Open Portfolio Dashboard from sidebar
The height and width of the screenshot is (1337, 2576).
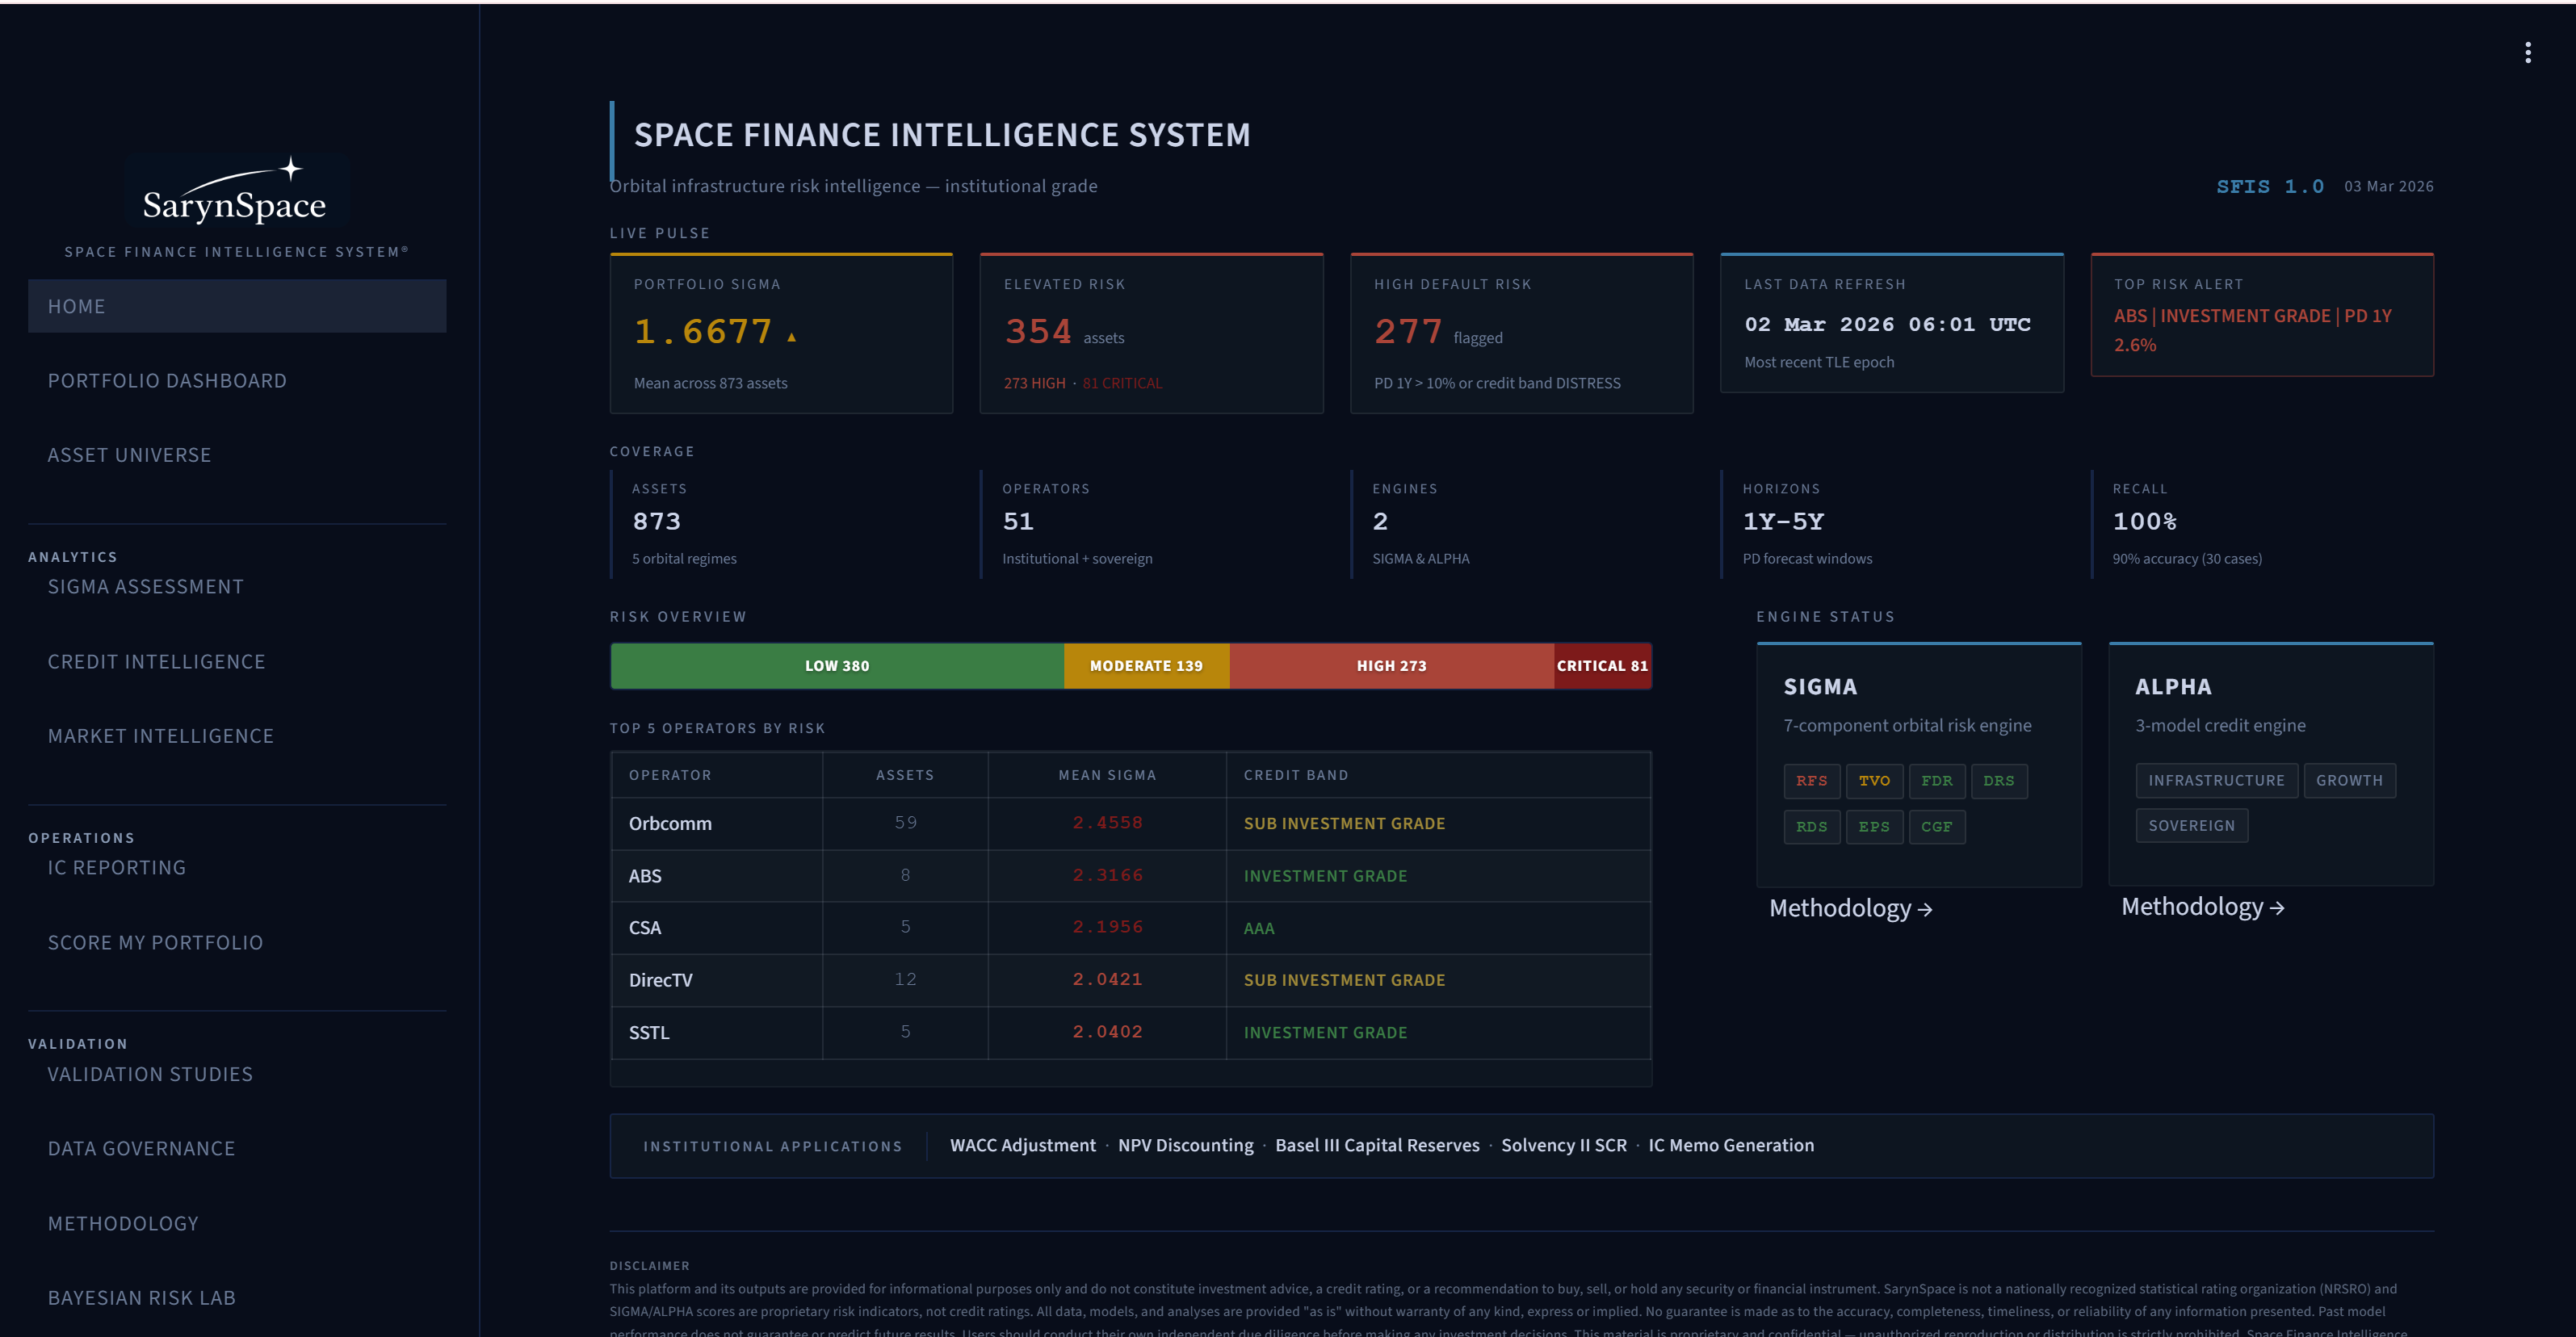(167, 380)
